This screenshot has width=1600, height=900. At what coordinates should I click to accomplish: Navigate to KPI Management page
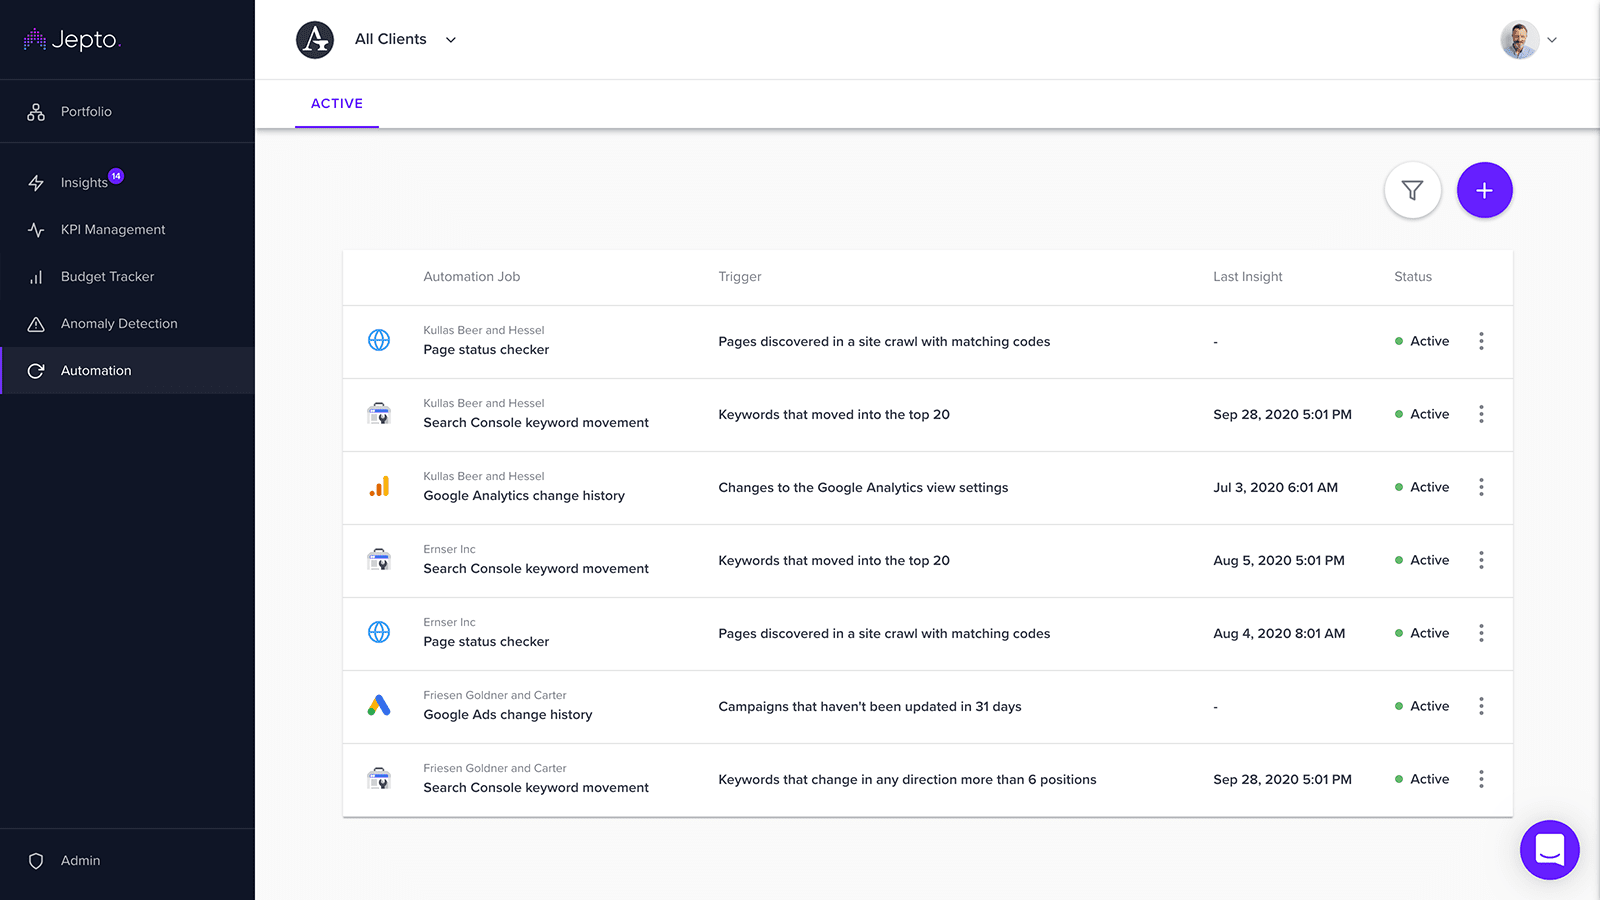(113, 230)
